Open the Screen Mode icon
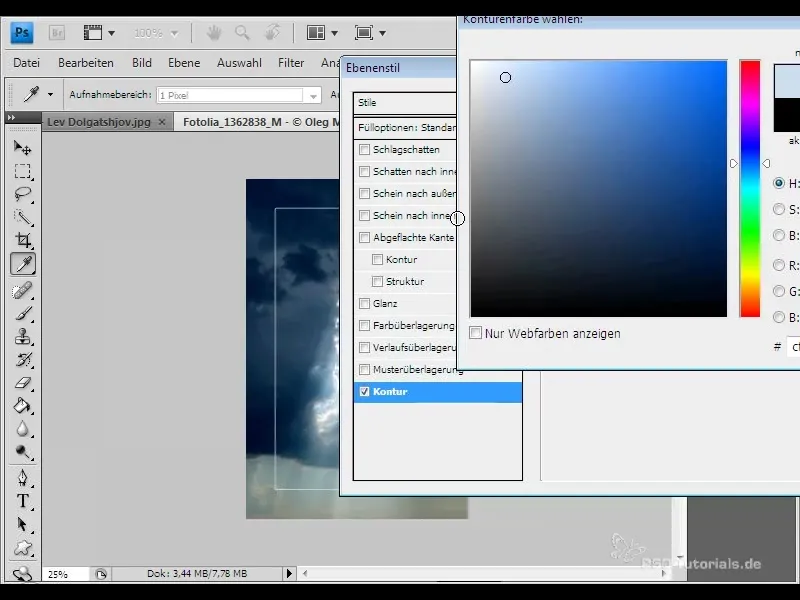Screen dimensions: 800x600 [364, 33]
